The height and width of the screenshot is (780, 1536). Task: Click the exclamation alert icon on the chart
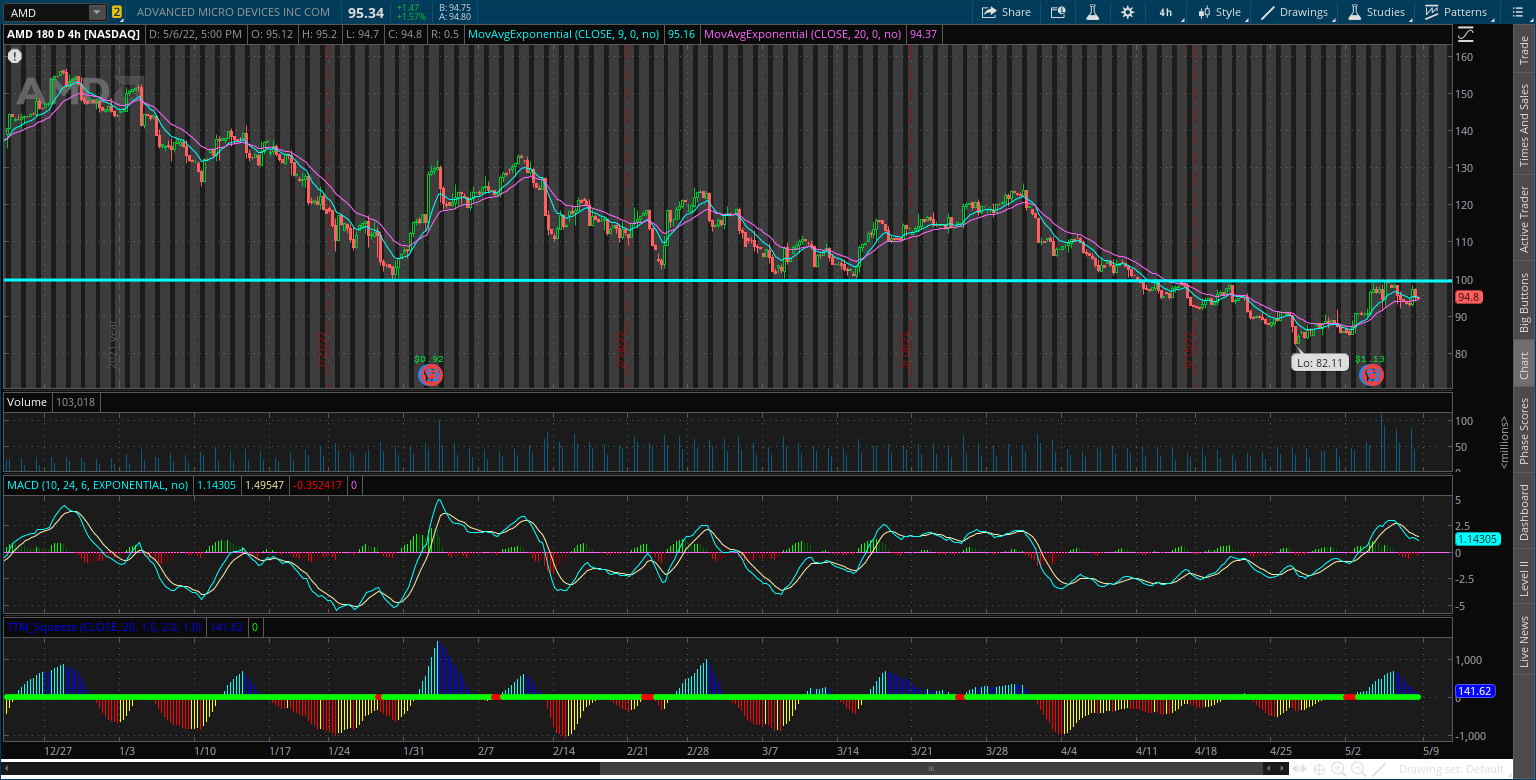click(14, 56)
